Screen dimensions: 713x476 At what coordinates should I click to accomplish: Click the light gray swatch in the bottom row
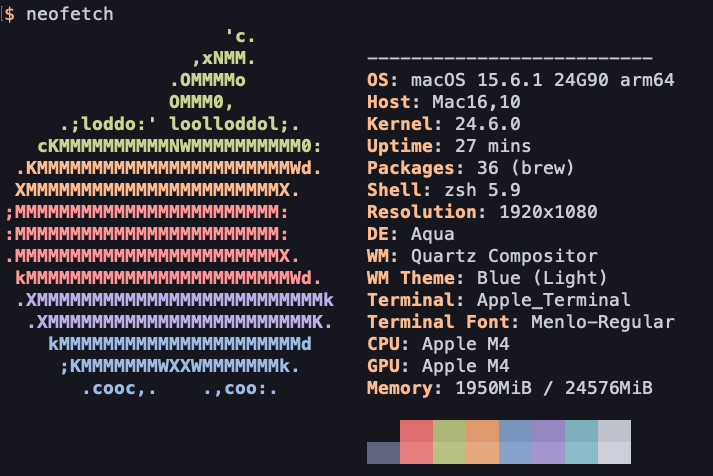pyautogui.click(x=614, y=453)
